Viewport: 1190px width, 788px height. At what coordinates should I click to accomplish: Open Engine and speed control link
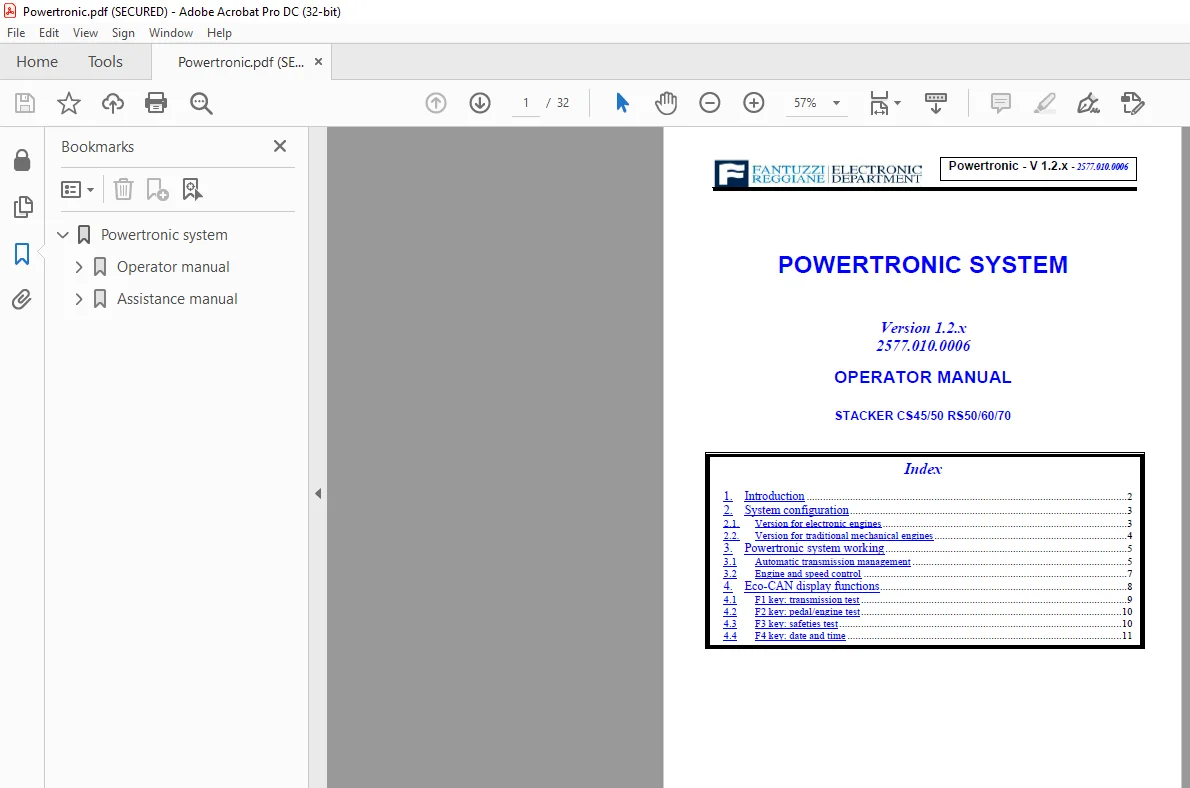coord(808,574)
